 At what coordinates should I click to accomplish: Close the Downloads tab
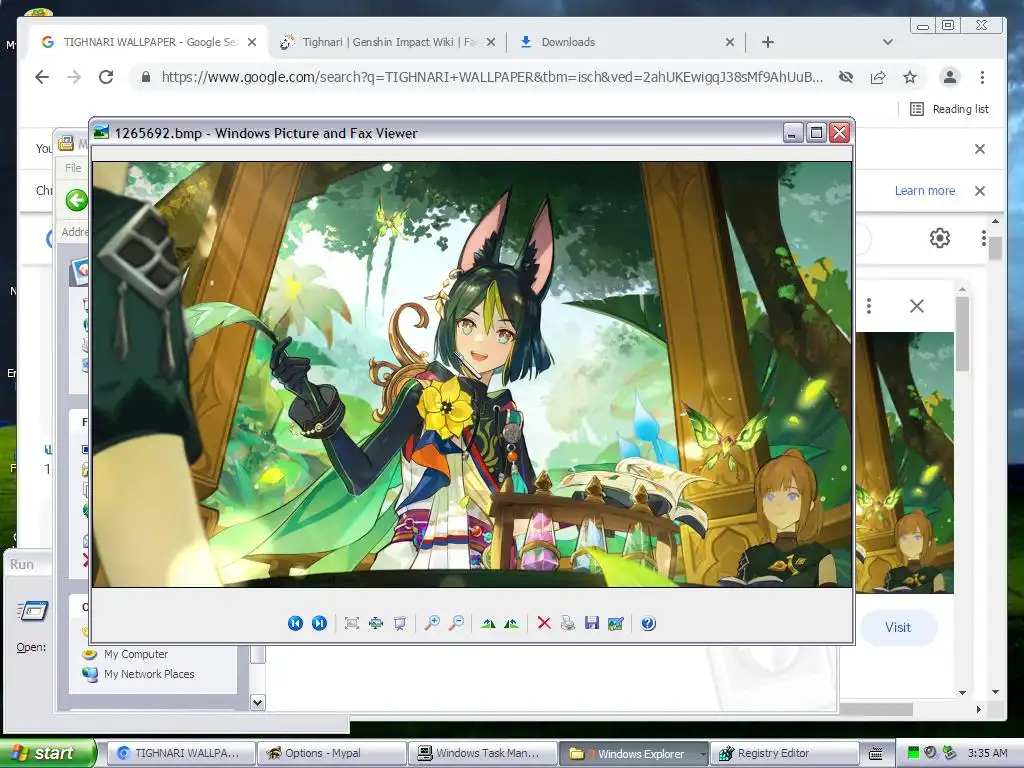coord(730,42)
